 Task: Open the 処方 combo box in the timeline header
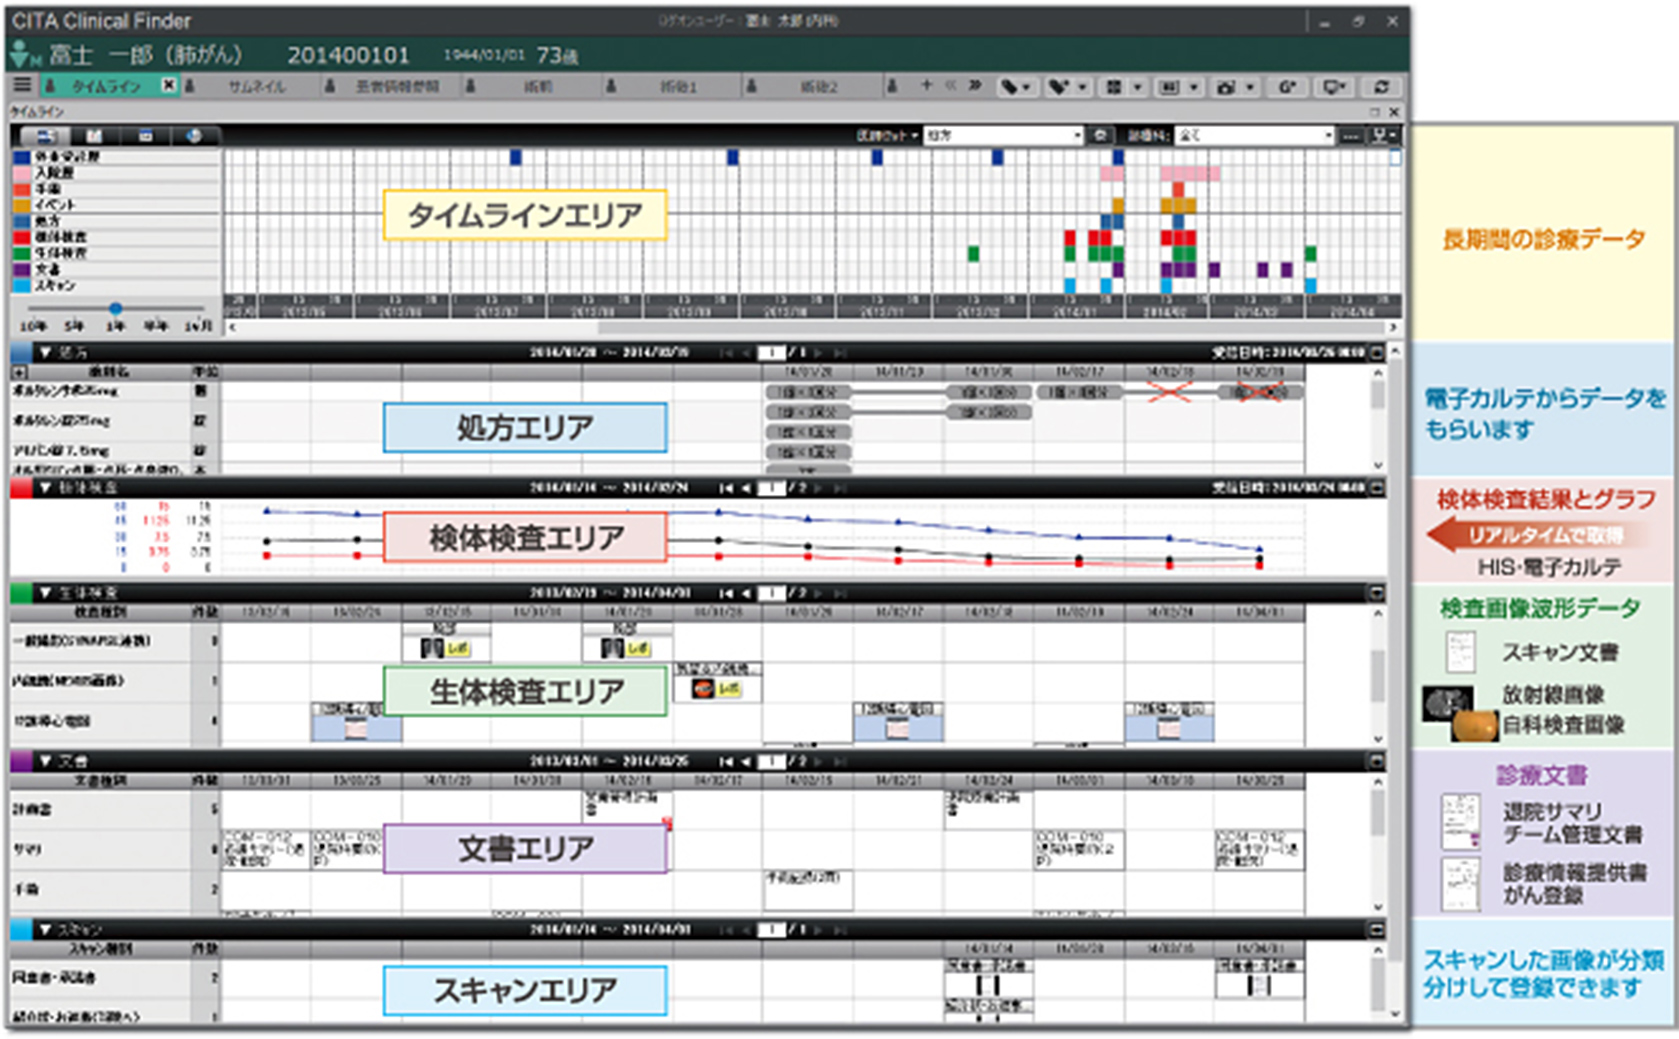[1003, 135]
